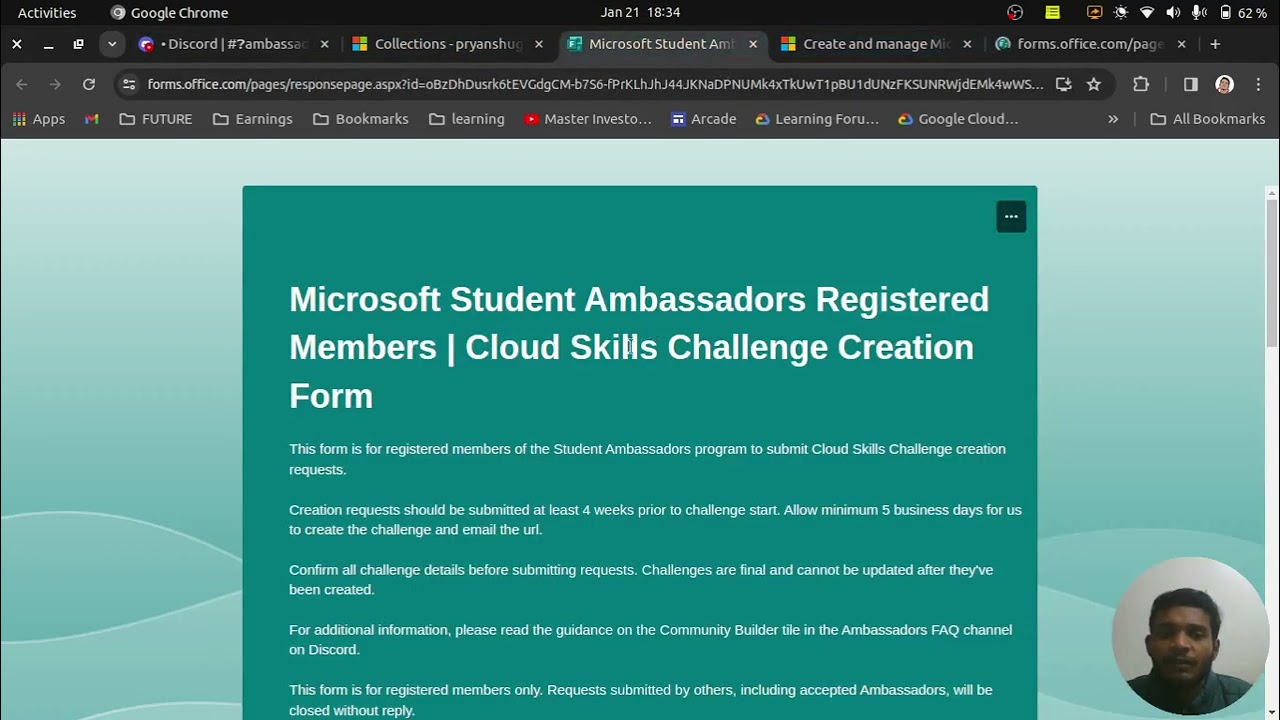This screenshot has width=1280, height=720.
Task: Open the volume speaker indicator
Action: click(x=1173, y=13)
